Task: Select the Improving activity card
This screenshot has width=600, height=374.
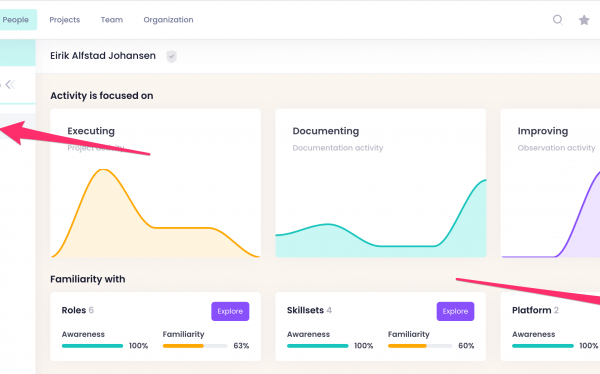Action: [x=550, y=183]
